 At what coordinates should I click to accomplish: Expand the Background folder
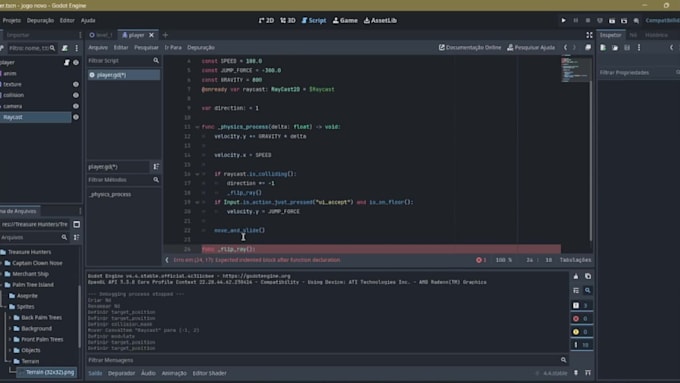10,328
